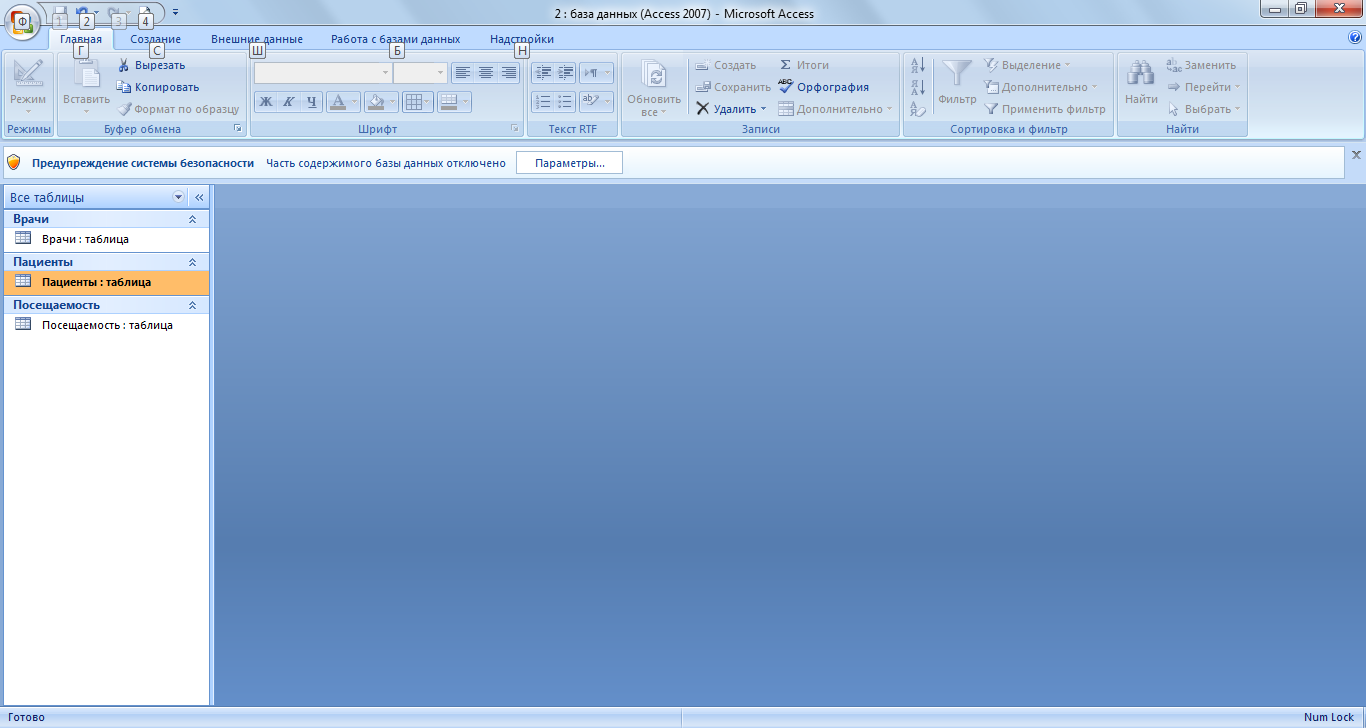Collapse the Врачи group in navigation pane

pos(192,219)
